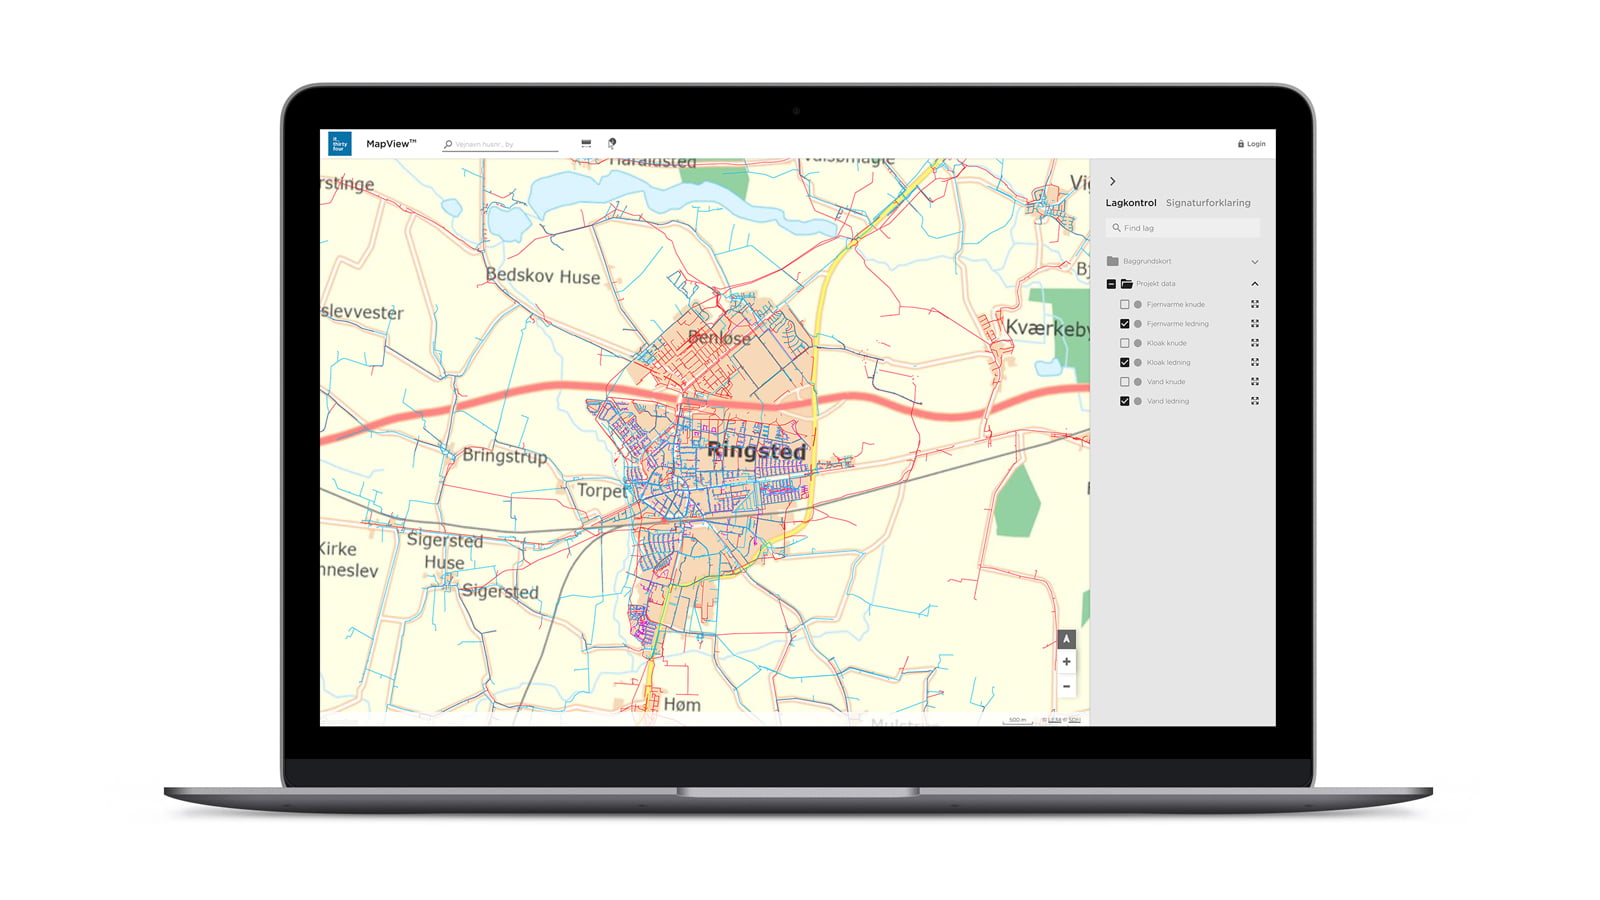Viewport: 1600px width, 900px height.
Task: Collapse the Projekt data group chevron
Action: (1254, 284)
